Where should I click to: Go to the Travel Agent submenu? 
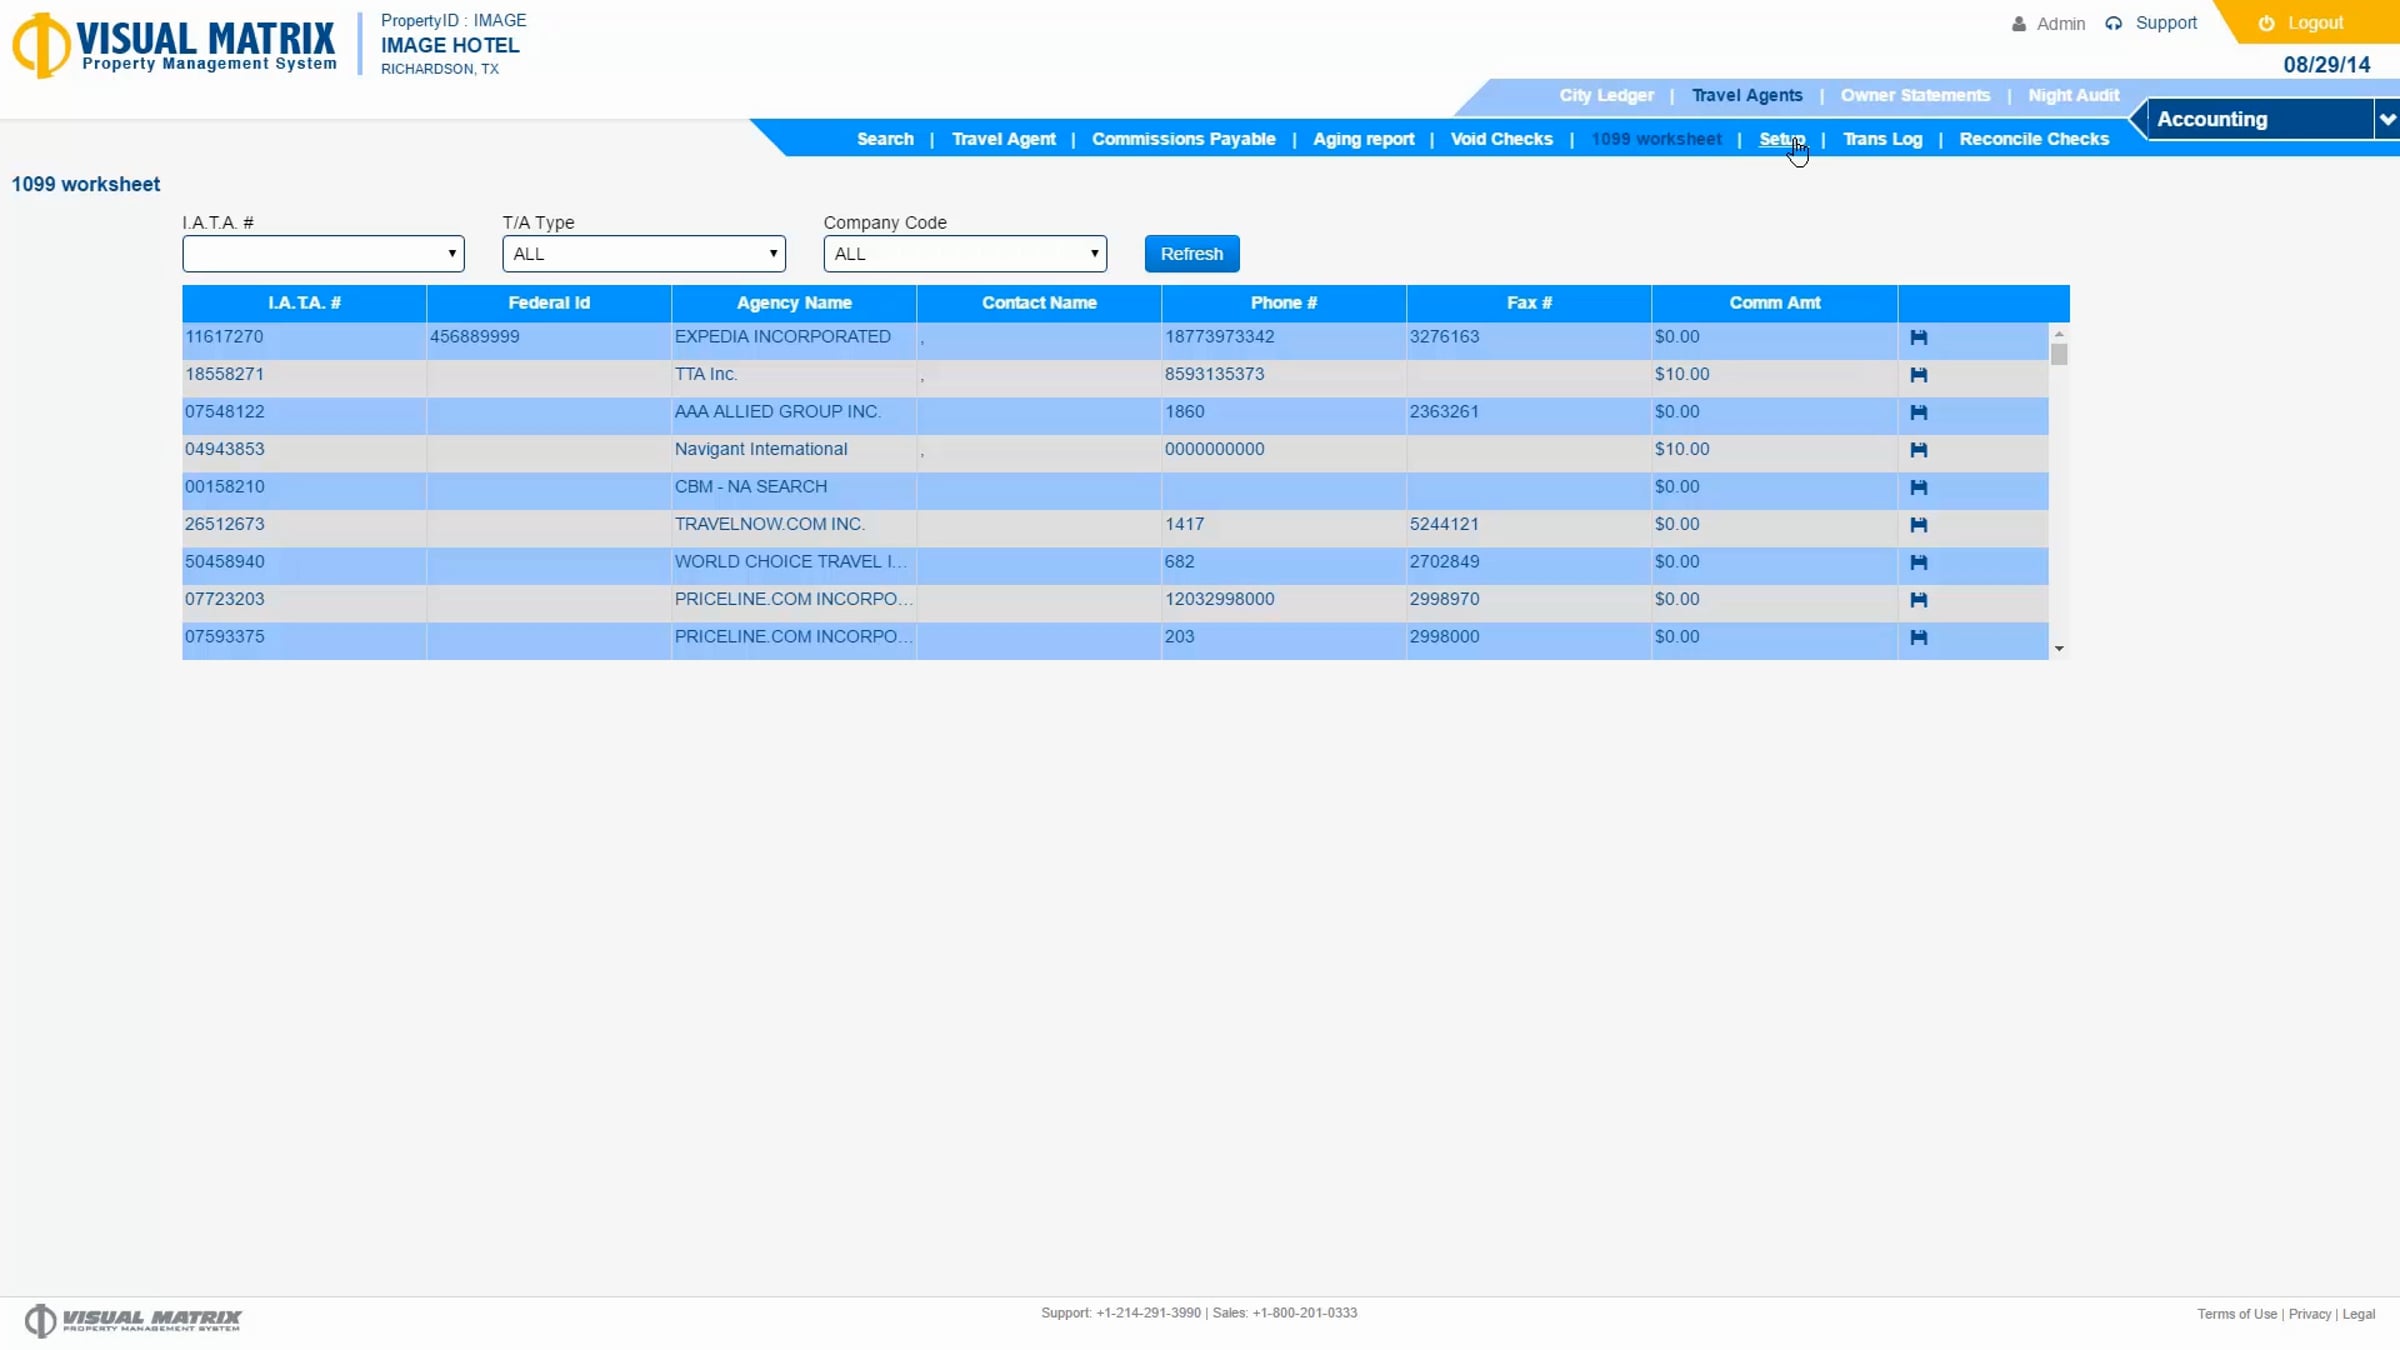coord(1003,139)
